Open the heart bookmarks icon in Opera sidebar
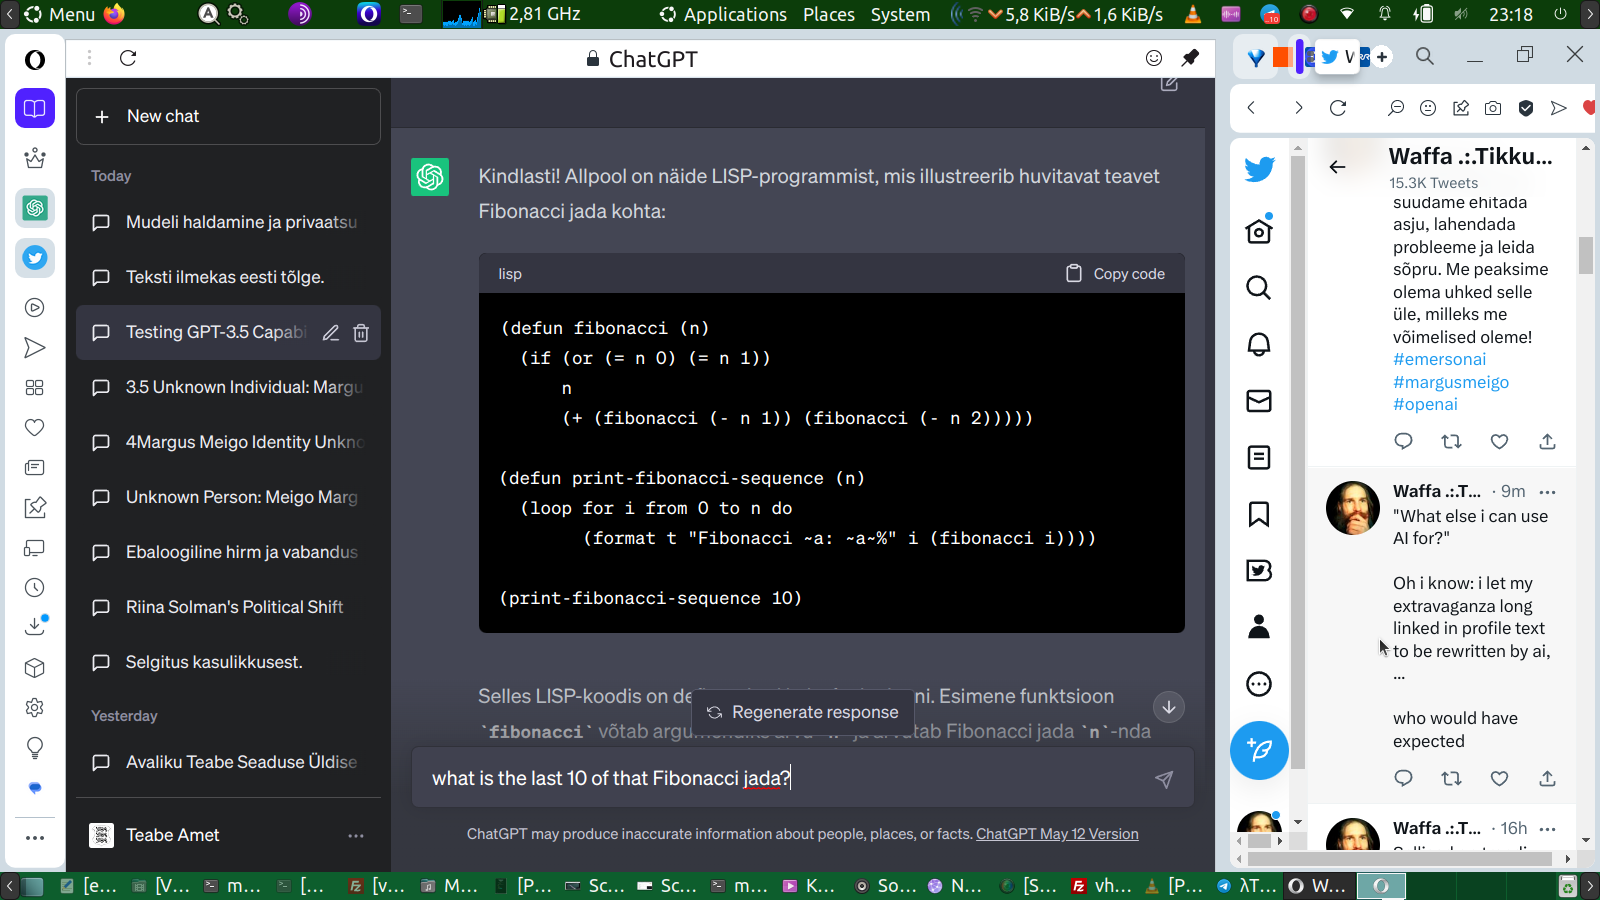Screen dimensions: 1600x900 click(x=35, y=428)
